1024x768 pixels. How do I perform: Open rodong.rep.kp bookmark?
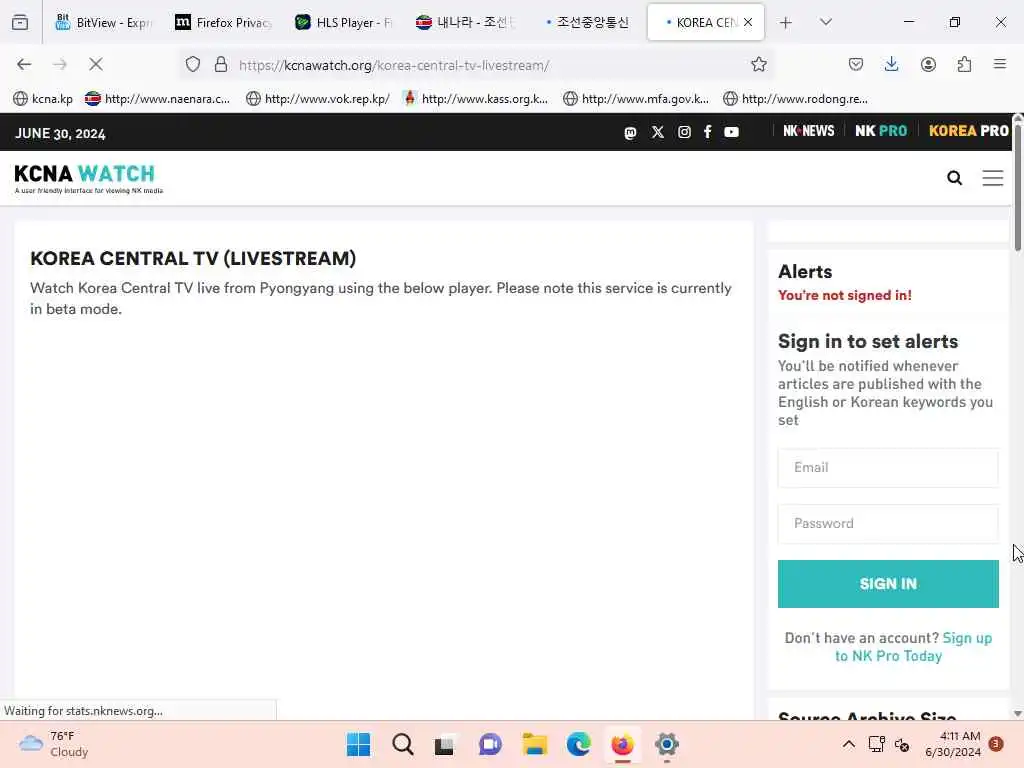[x=796, y=99]
